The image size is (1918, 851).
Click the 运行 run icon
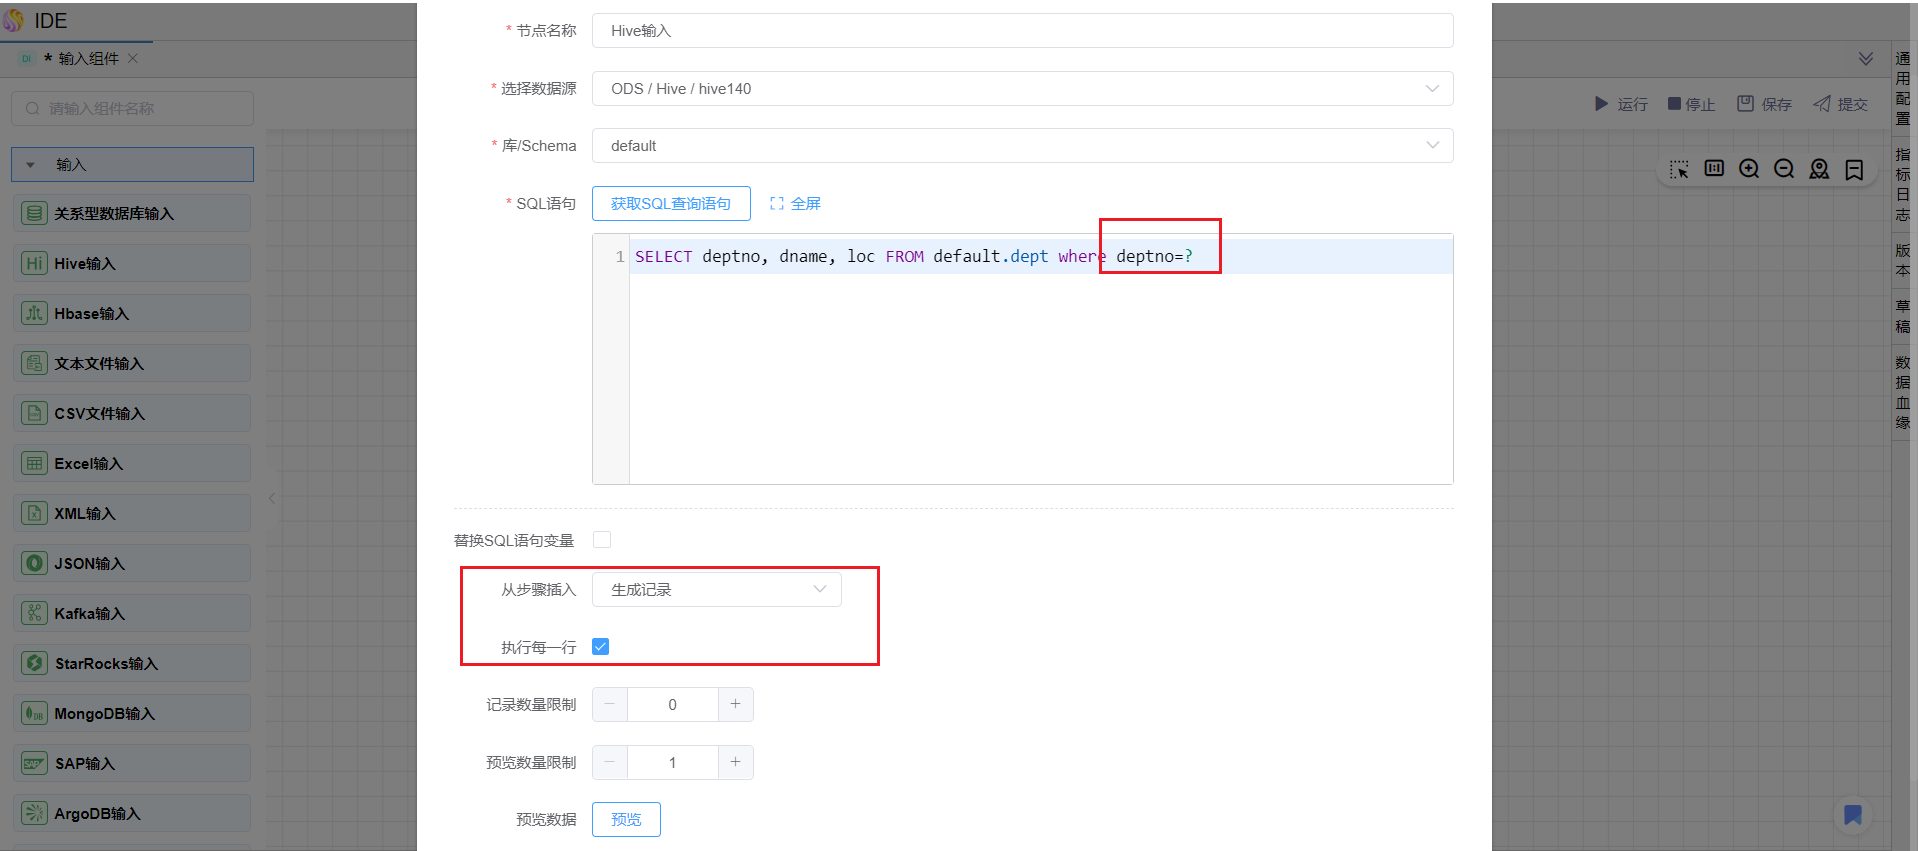click(1601, 104)
